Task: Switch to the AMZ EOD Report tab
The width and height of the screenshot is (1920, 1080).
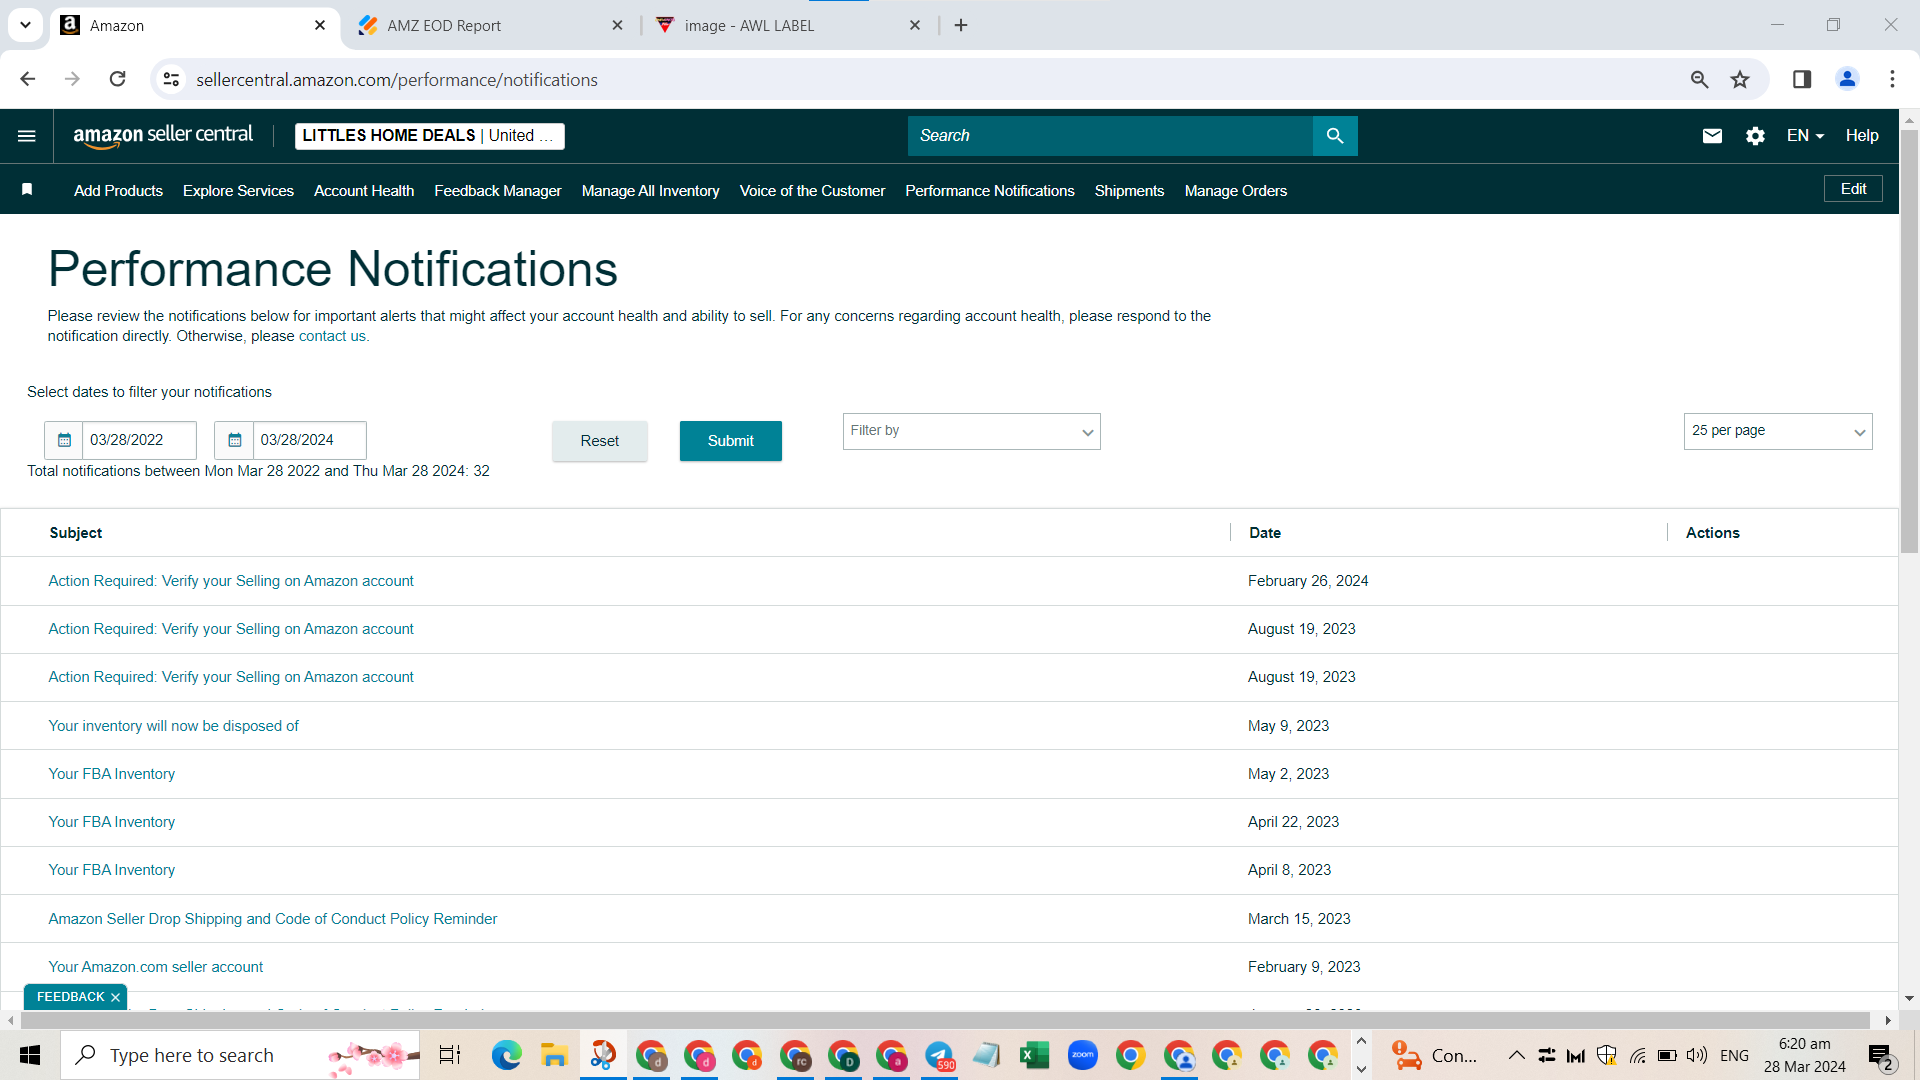Action: tap(490, 25)
